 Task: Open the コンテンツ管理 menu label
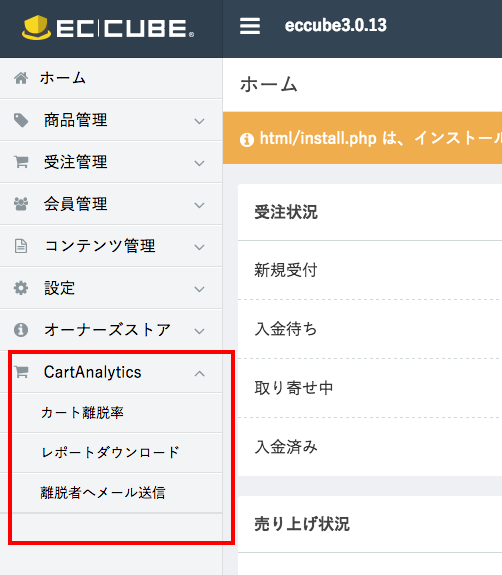[x=100, y=246]
